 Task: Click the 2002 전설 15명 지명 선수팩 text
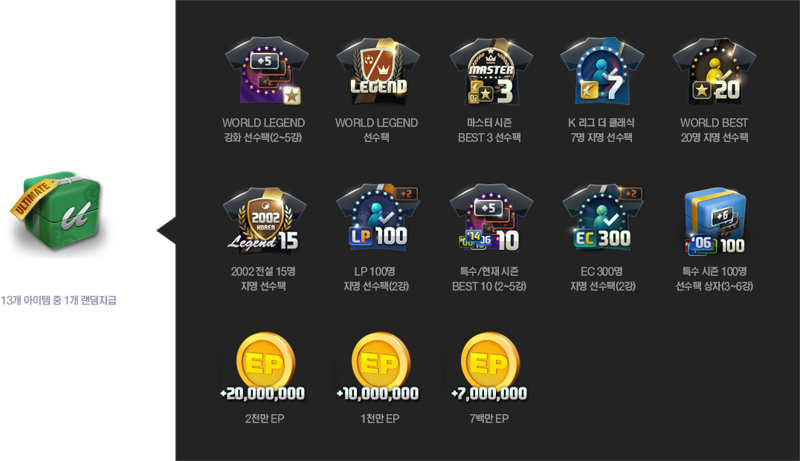coord(263,278)
